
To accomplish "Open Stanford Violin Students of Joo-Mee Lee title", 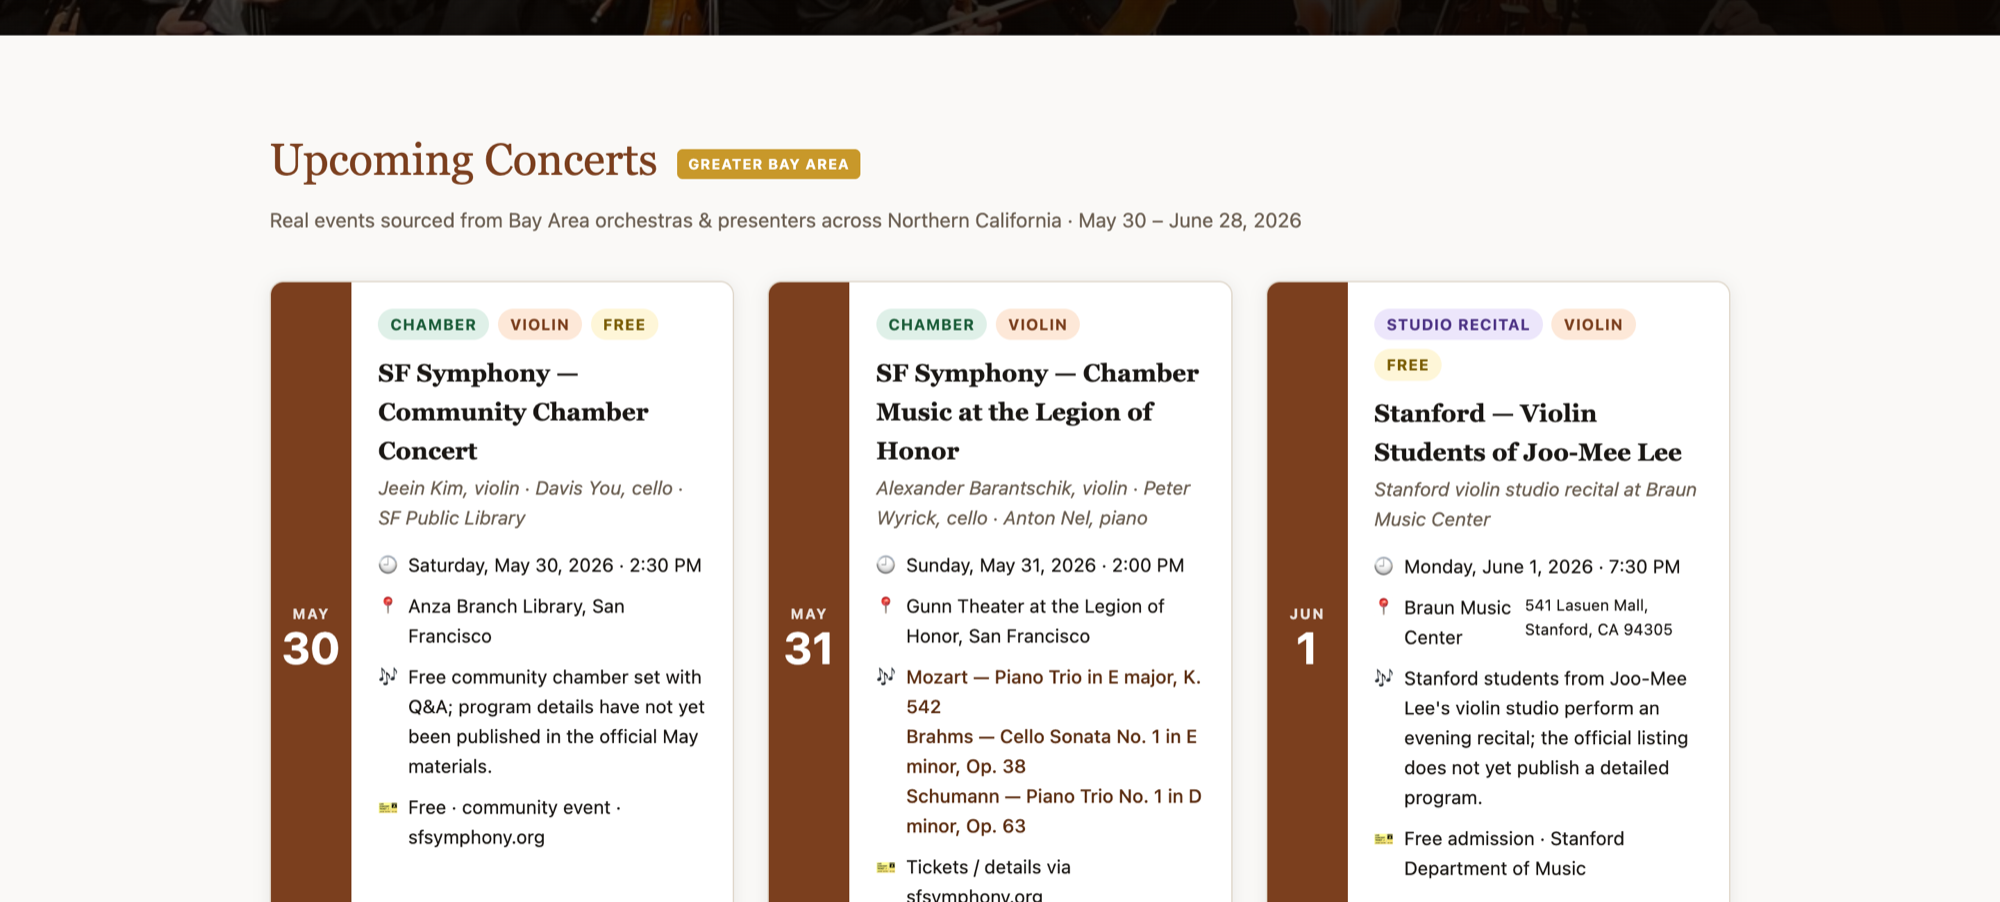I will [x=1527, y=433].
